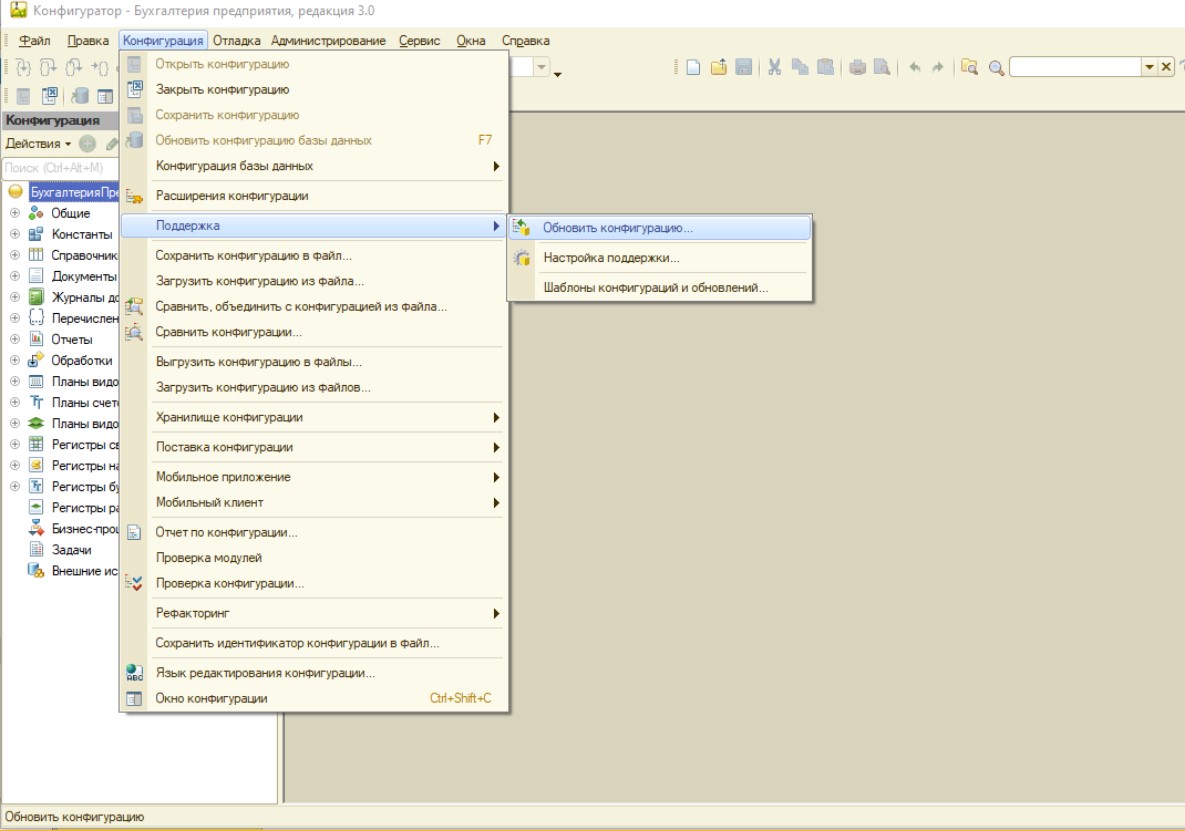Click the step-into debug braces icon

23,67
